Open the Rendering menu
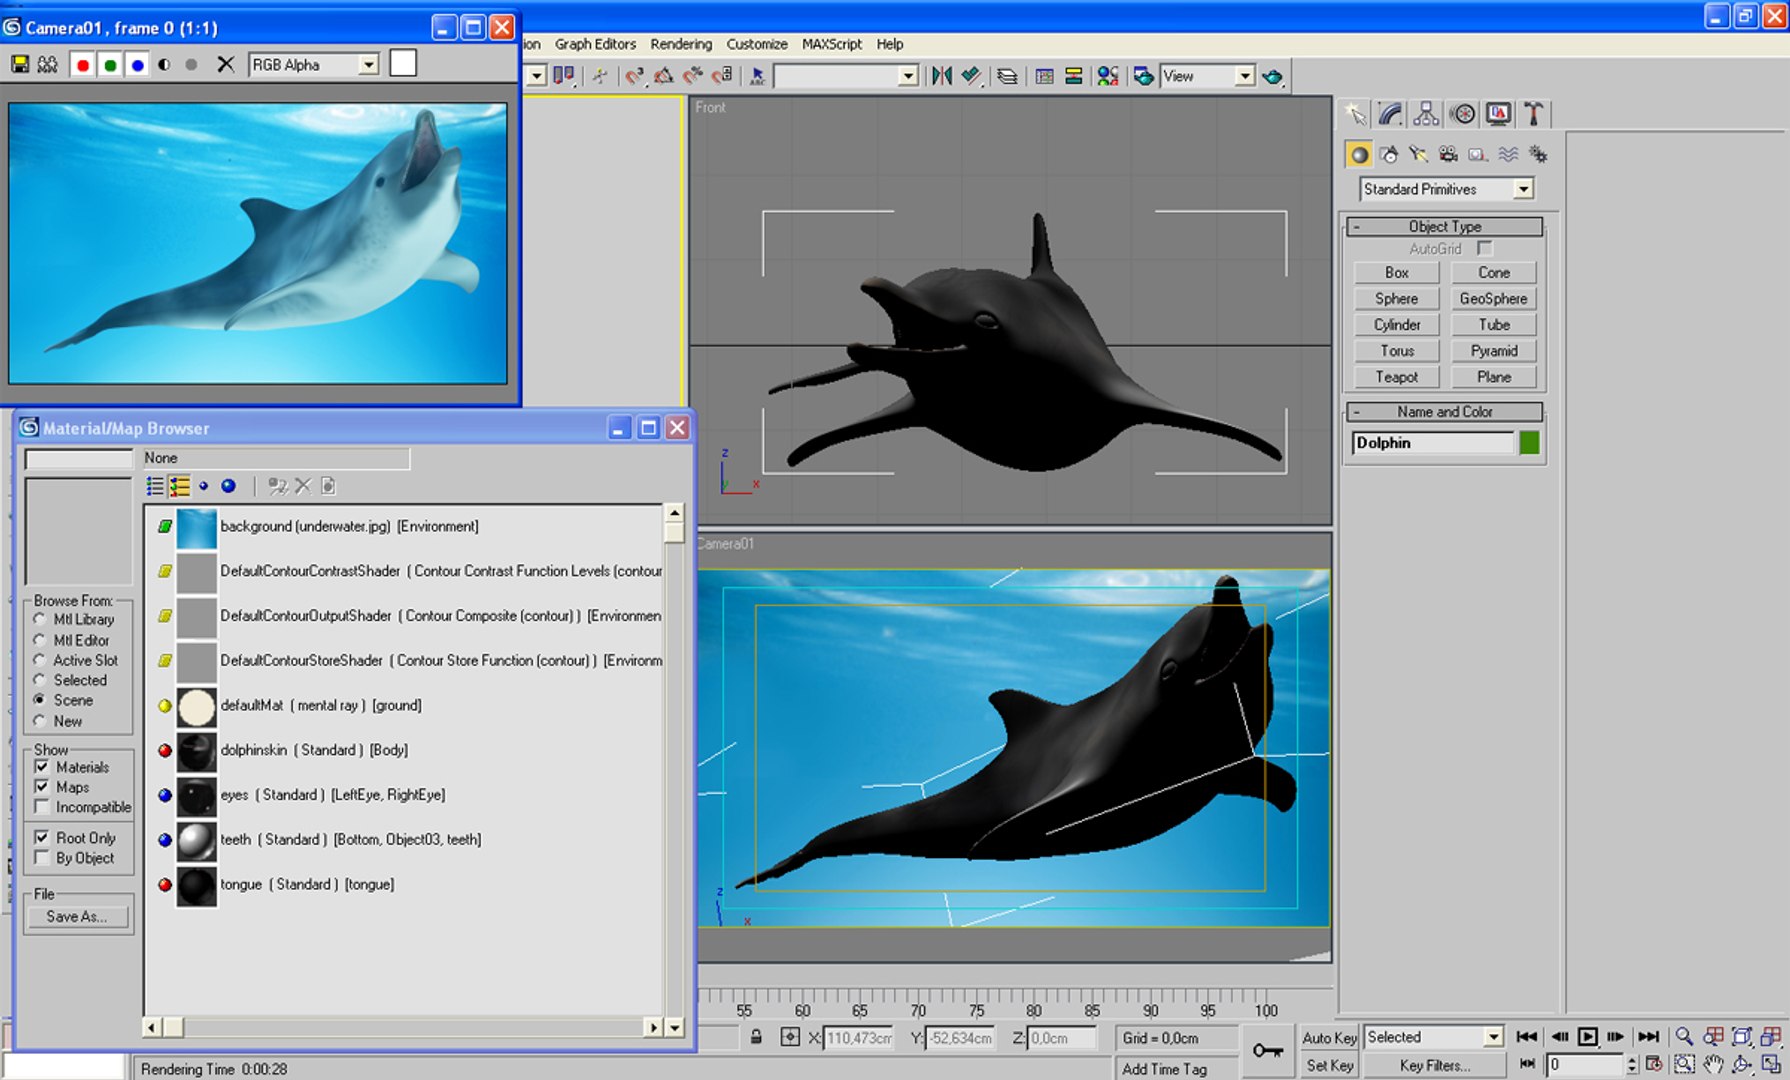The image size is (1790, 1080). coord(681,44)
